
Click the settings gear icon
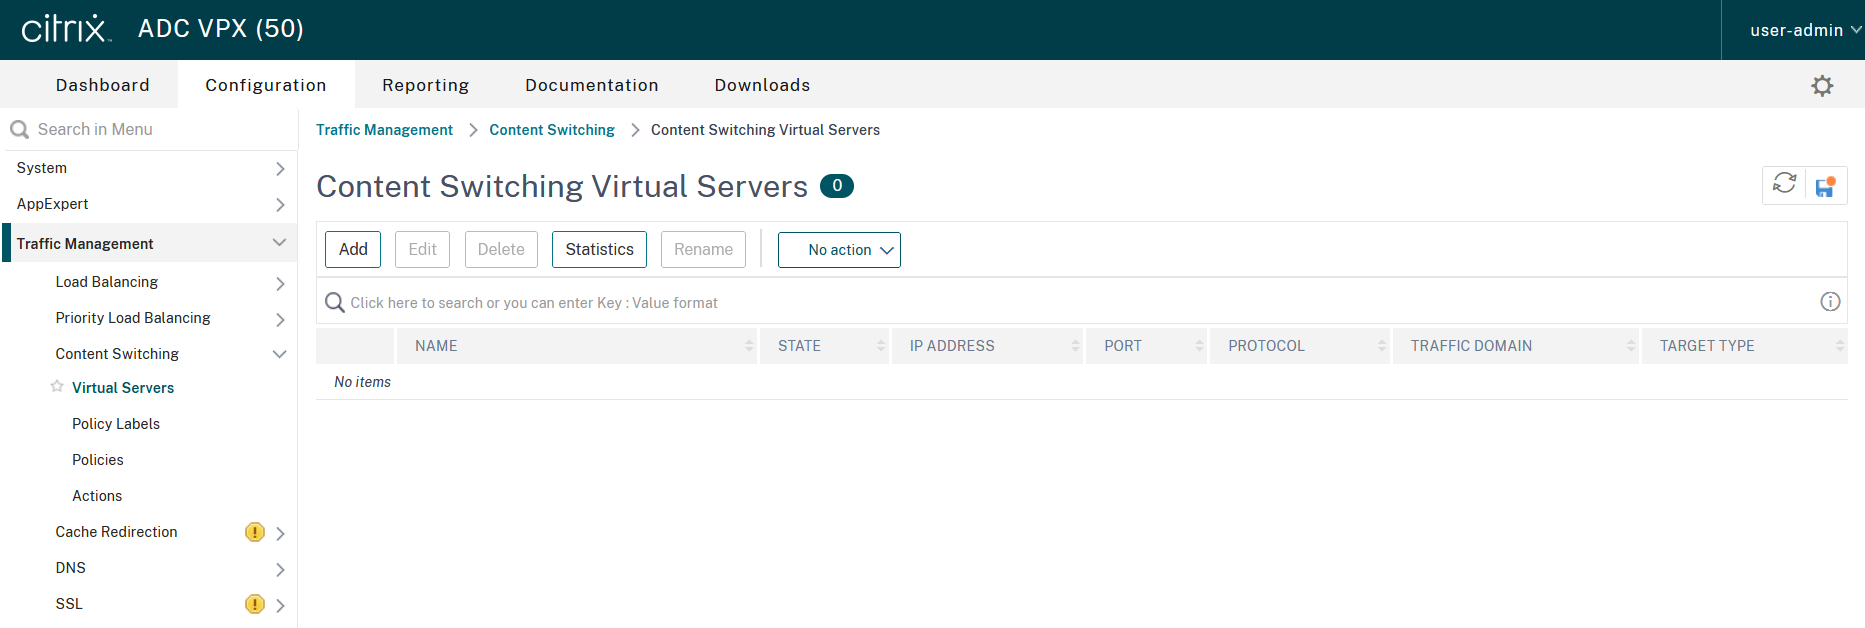pyautogui.click(x=1822, y=86)
